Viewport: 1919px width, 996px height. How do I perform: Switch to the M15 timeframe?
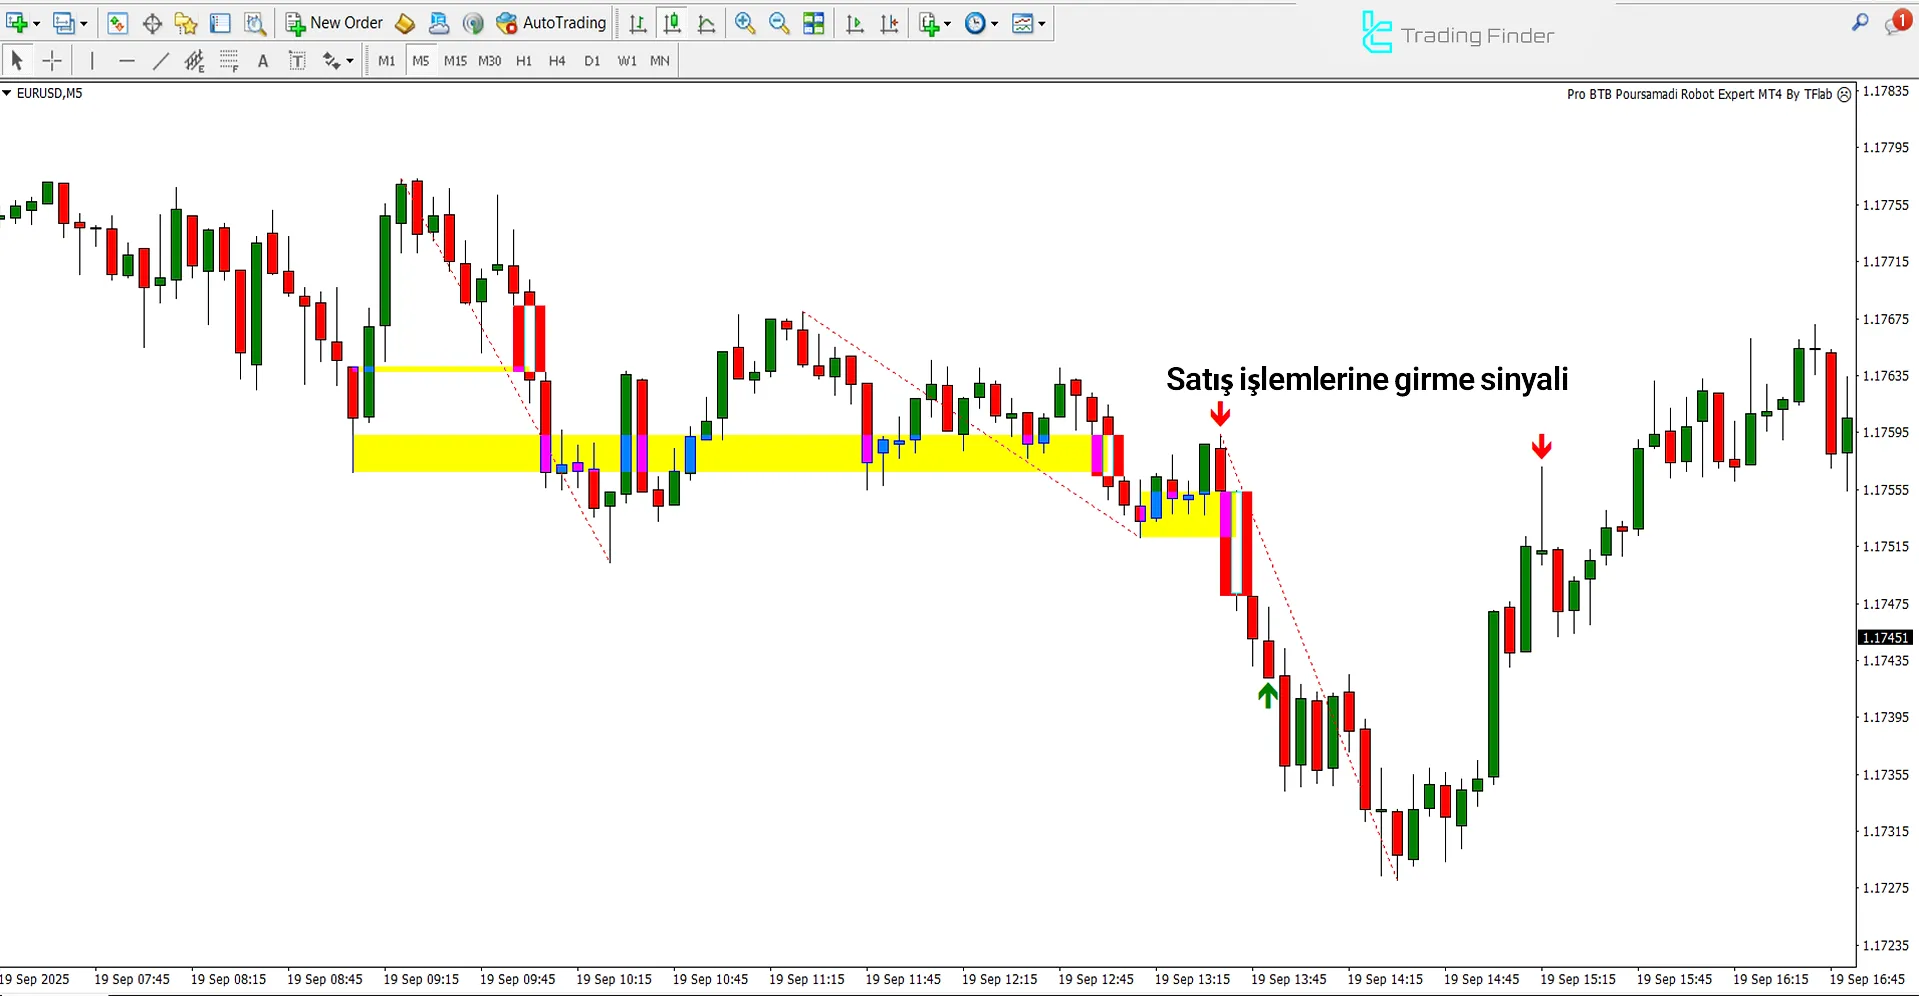click(455, 61)
